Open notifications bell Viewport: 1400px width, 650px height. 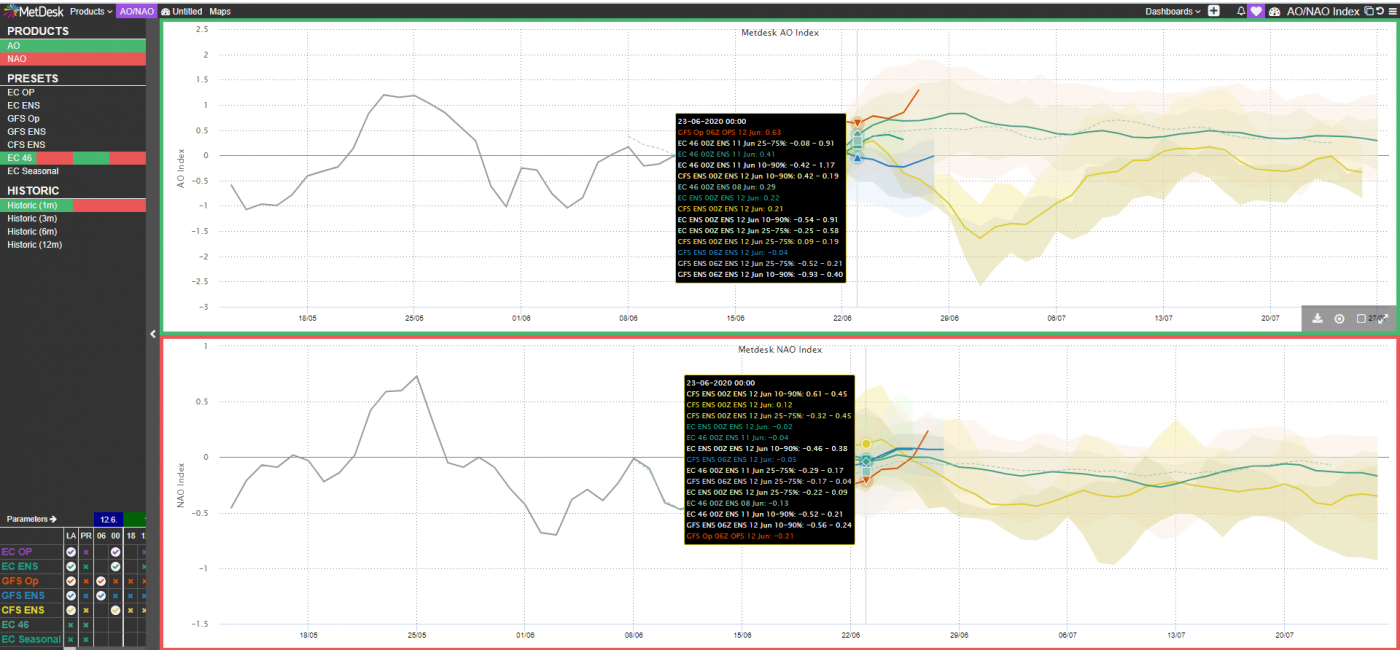(x=1241, y=11)
